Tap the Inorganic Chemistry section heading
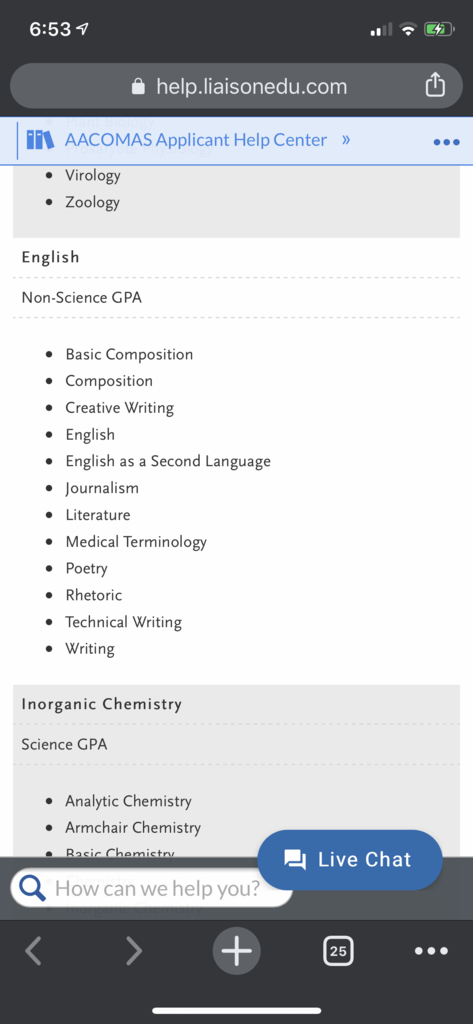 [102, 704]
